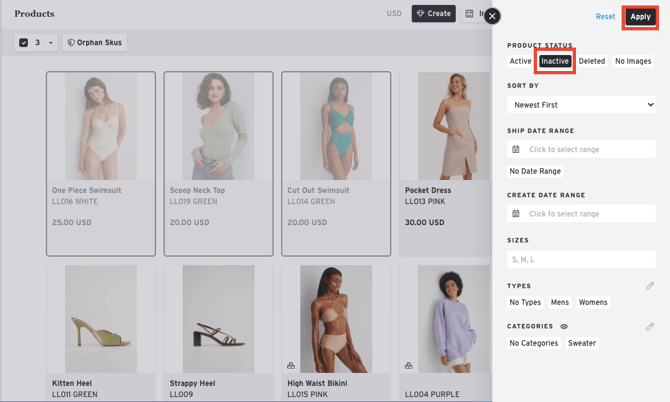Click the Reset link
This screenshot has height=402, width=670.
tap(605, 16)
